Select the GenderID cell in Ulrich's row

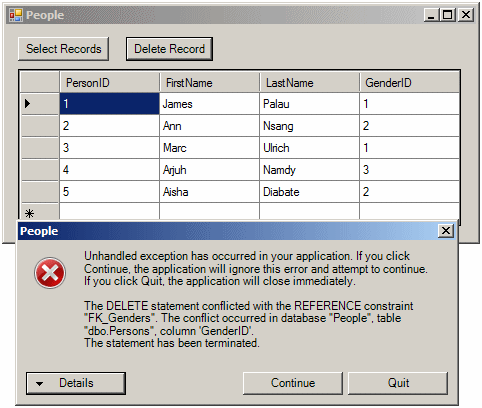pyautogui.click(x=409, y=148)
